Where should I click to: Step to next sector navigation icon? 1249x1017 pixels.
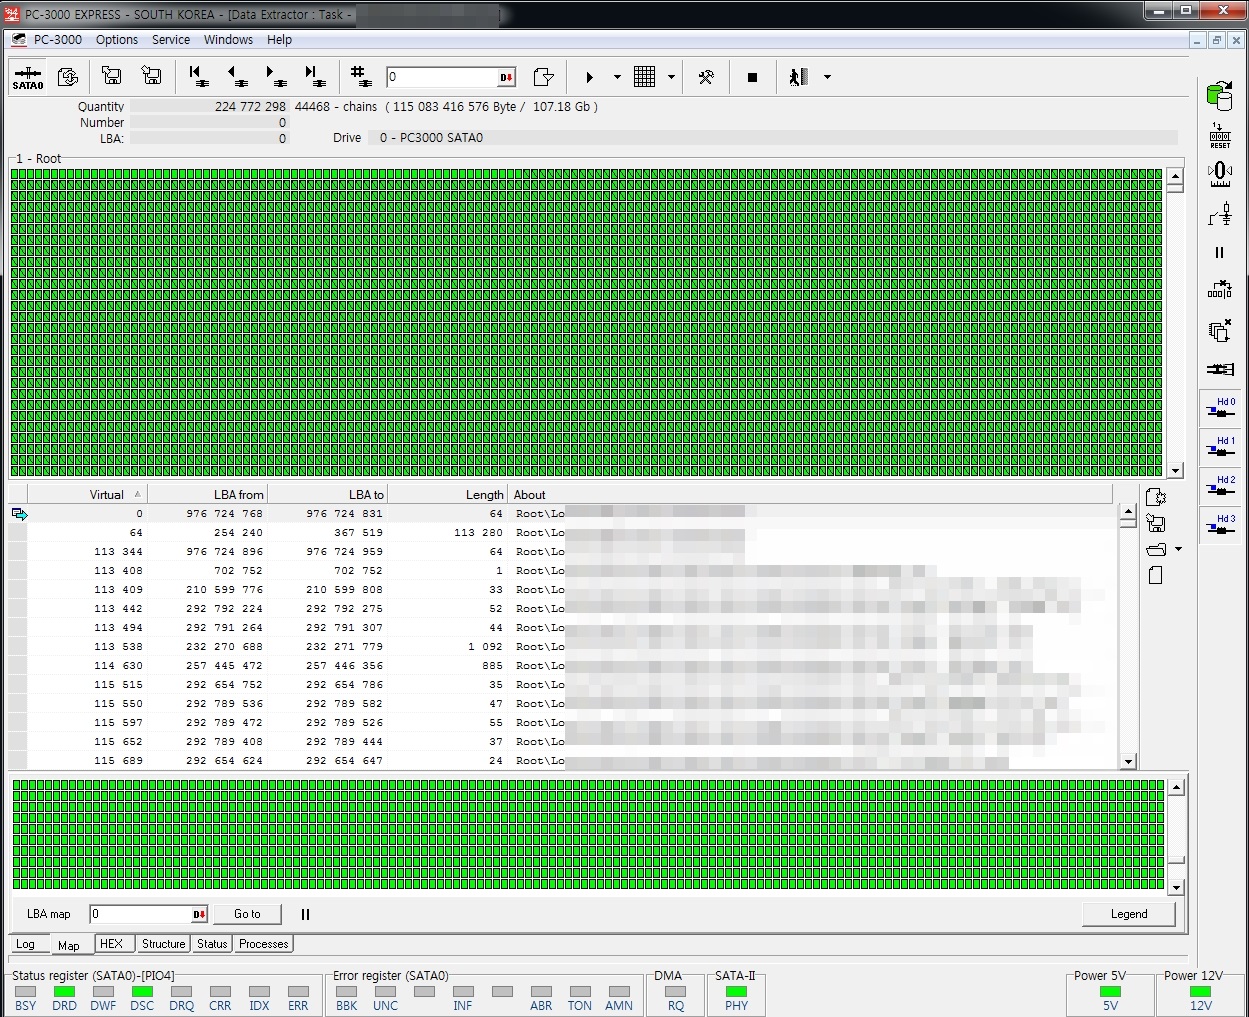tap(276, 77)
